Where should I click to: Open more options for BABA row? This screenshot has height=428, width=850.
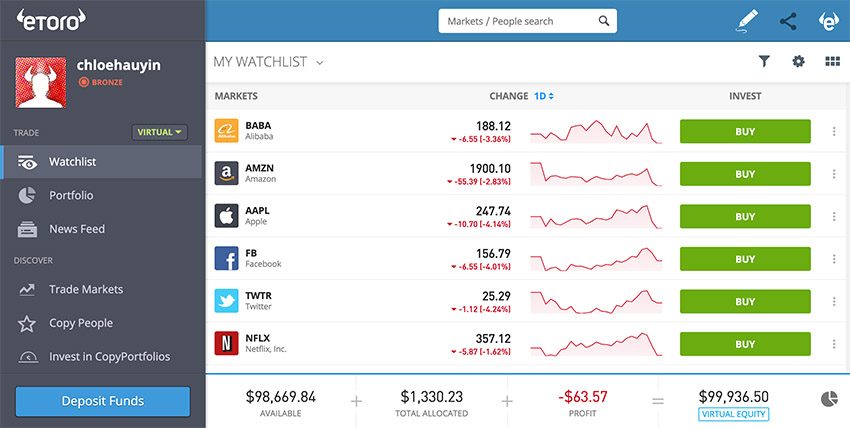834,131
